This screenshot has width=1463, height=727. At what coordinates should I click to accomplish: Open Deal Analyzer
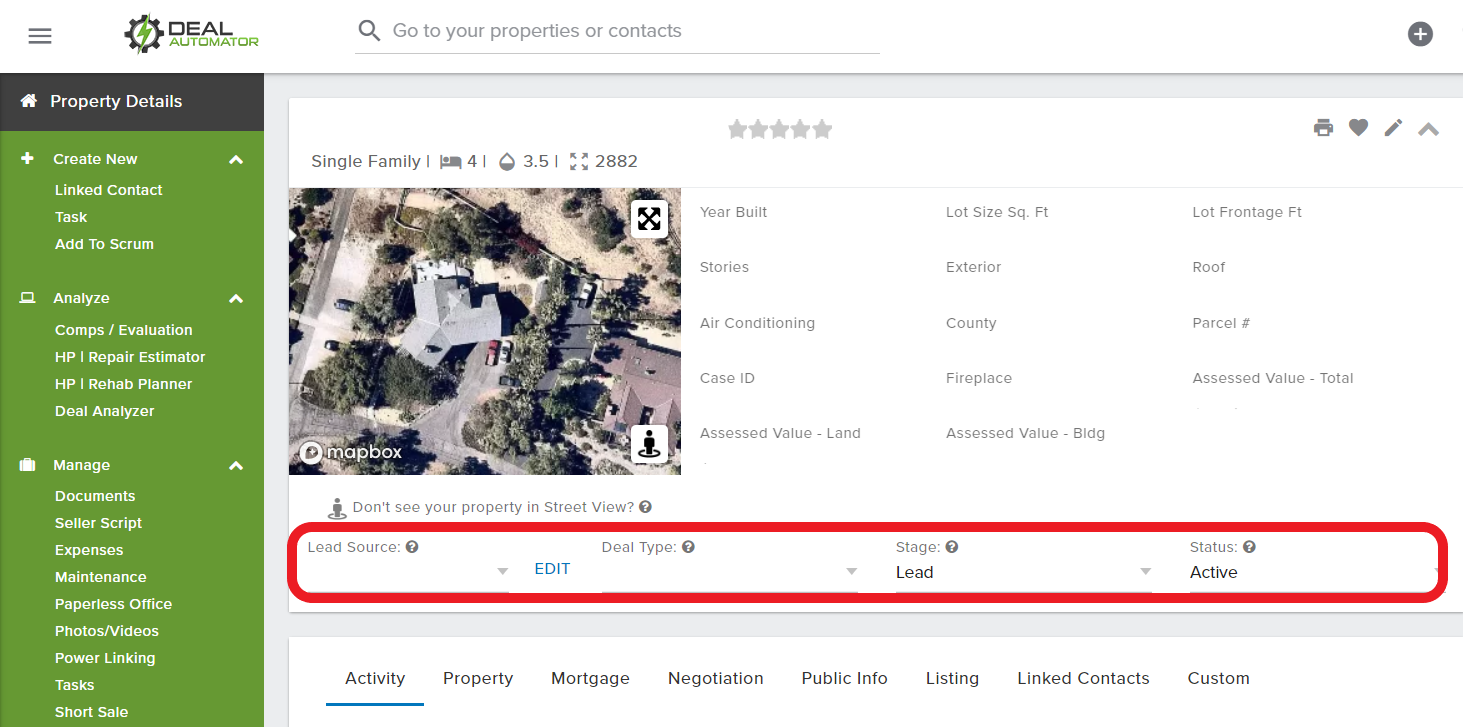point(104,411)
